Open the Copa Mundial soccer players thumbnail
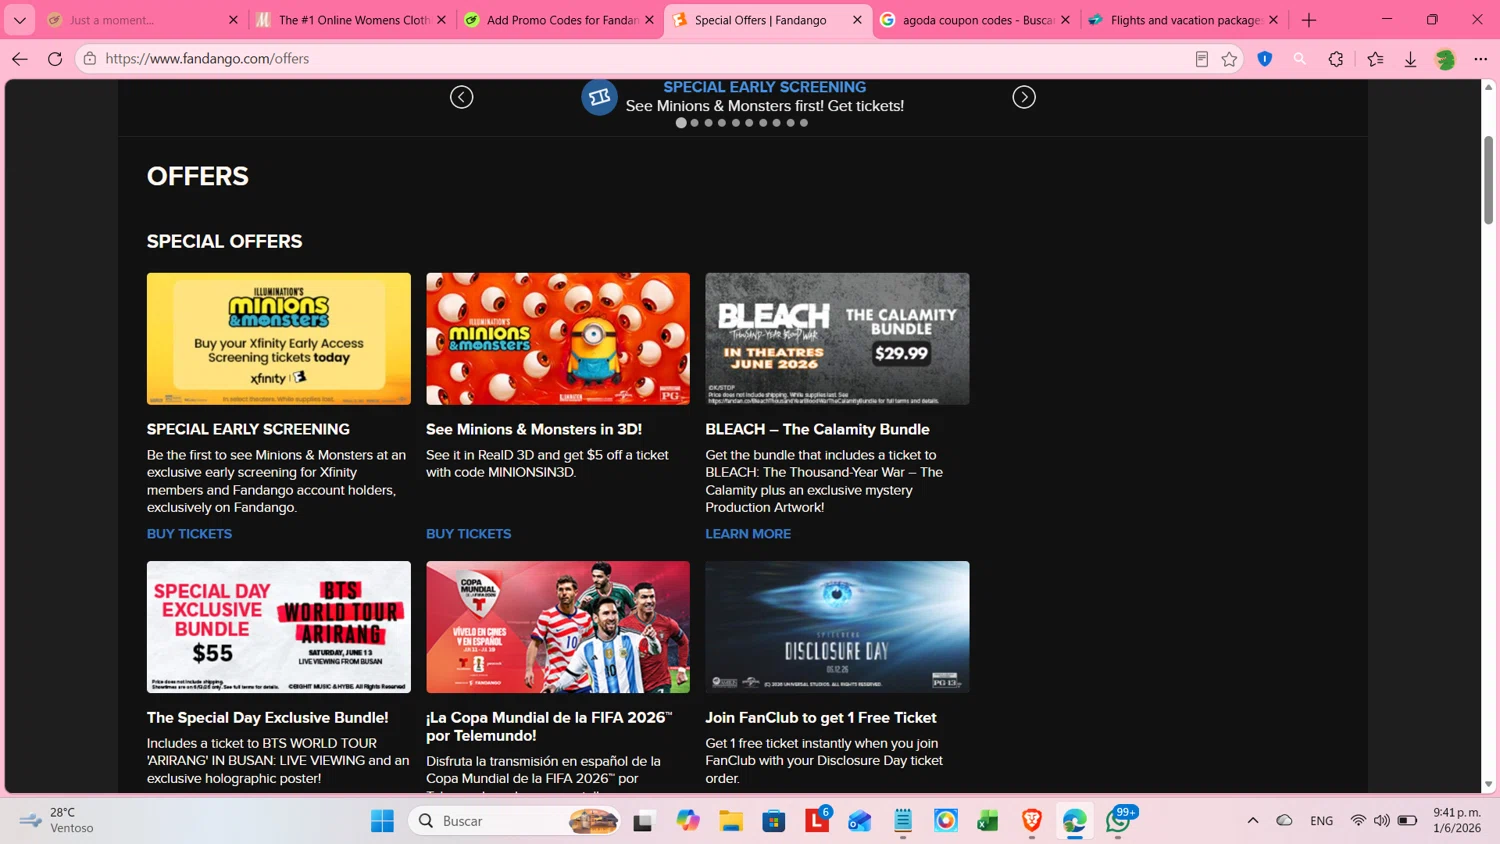Viewport: 1500px width, 844px height. pyautogui.click(x=558, y=627)
